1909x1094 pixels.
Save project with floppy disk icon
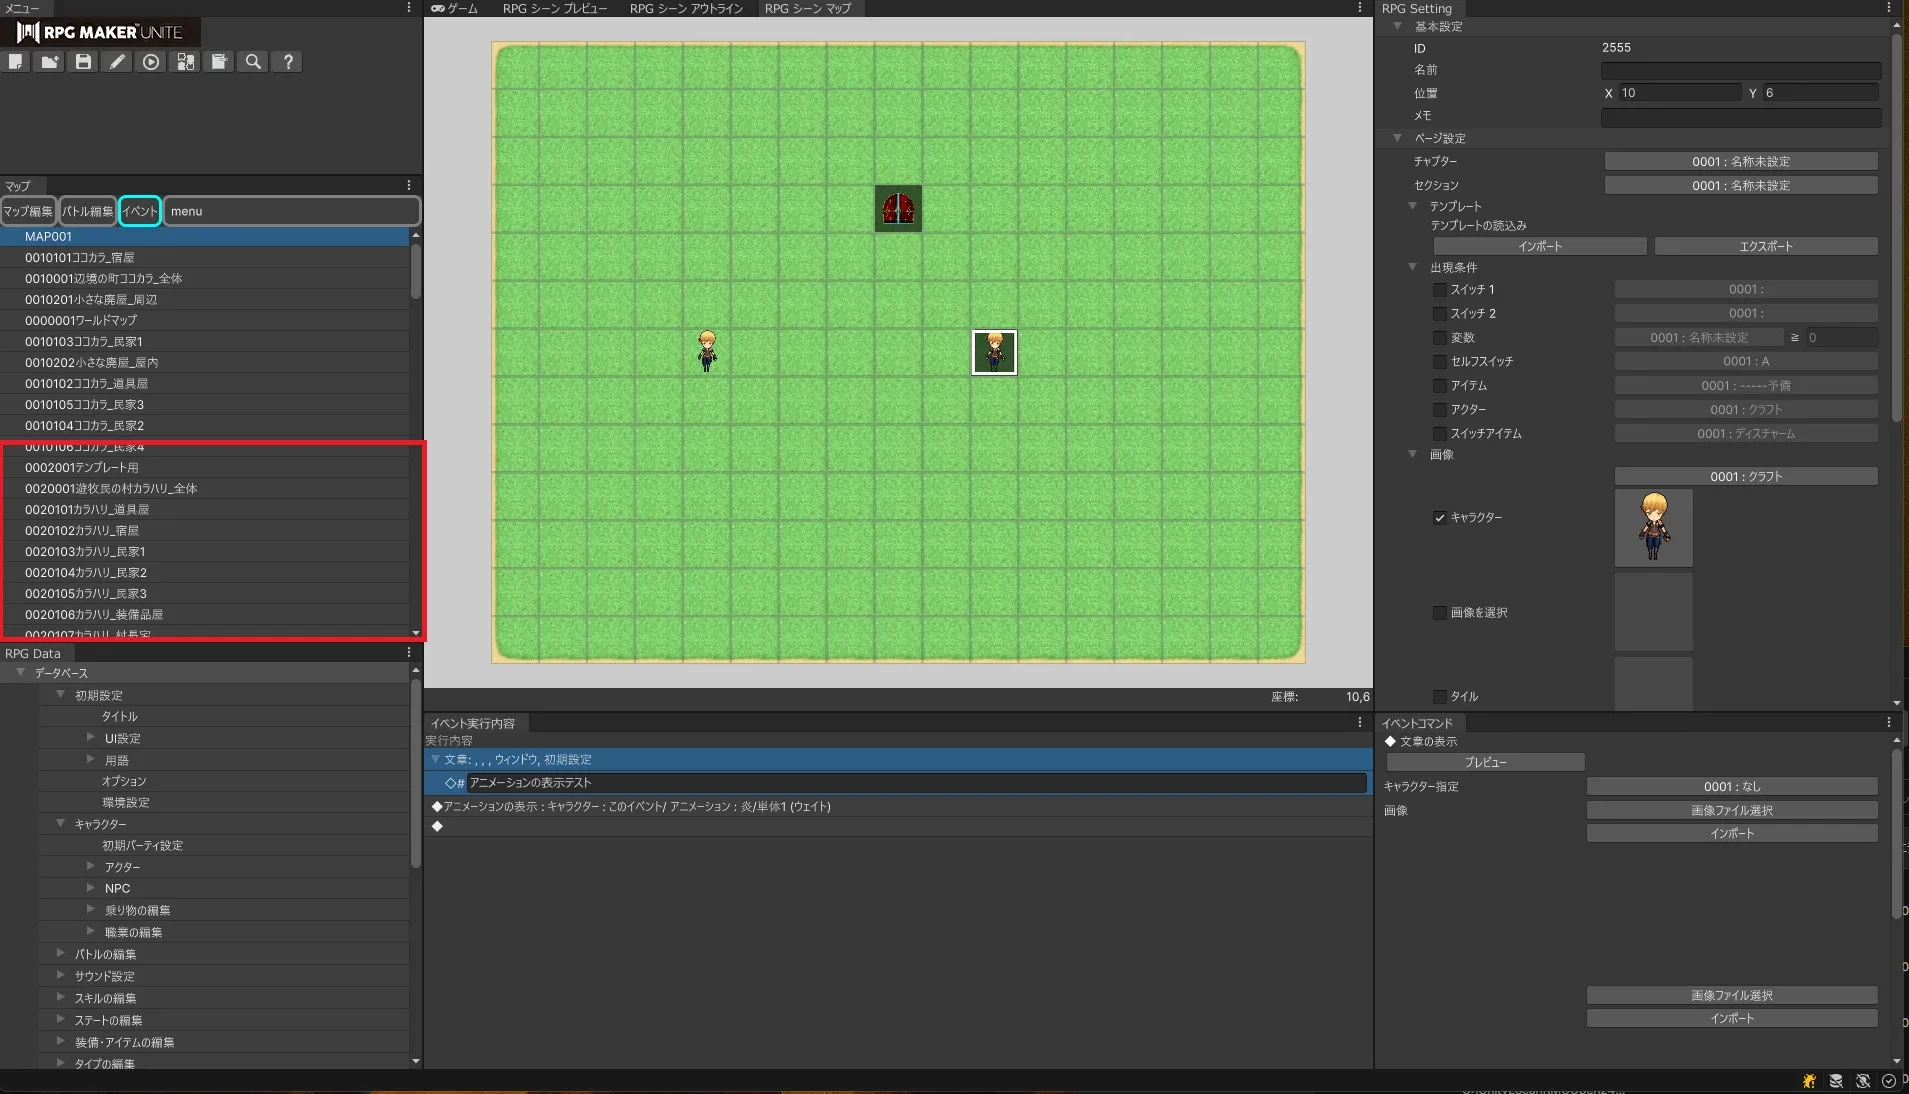83,62
